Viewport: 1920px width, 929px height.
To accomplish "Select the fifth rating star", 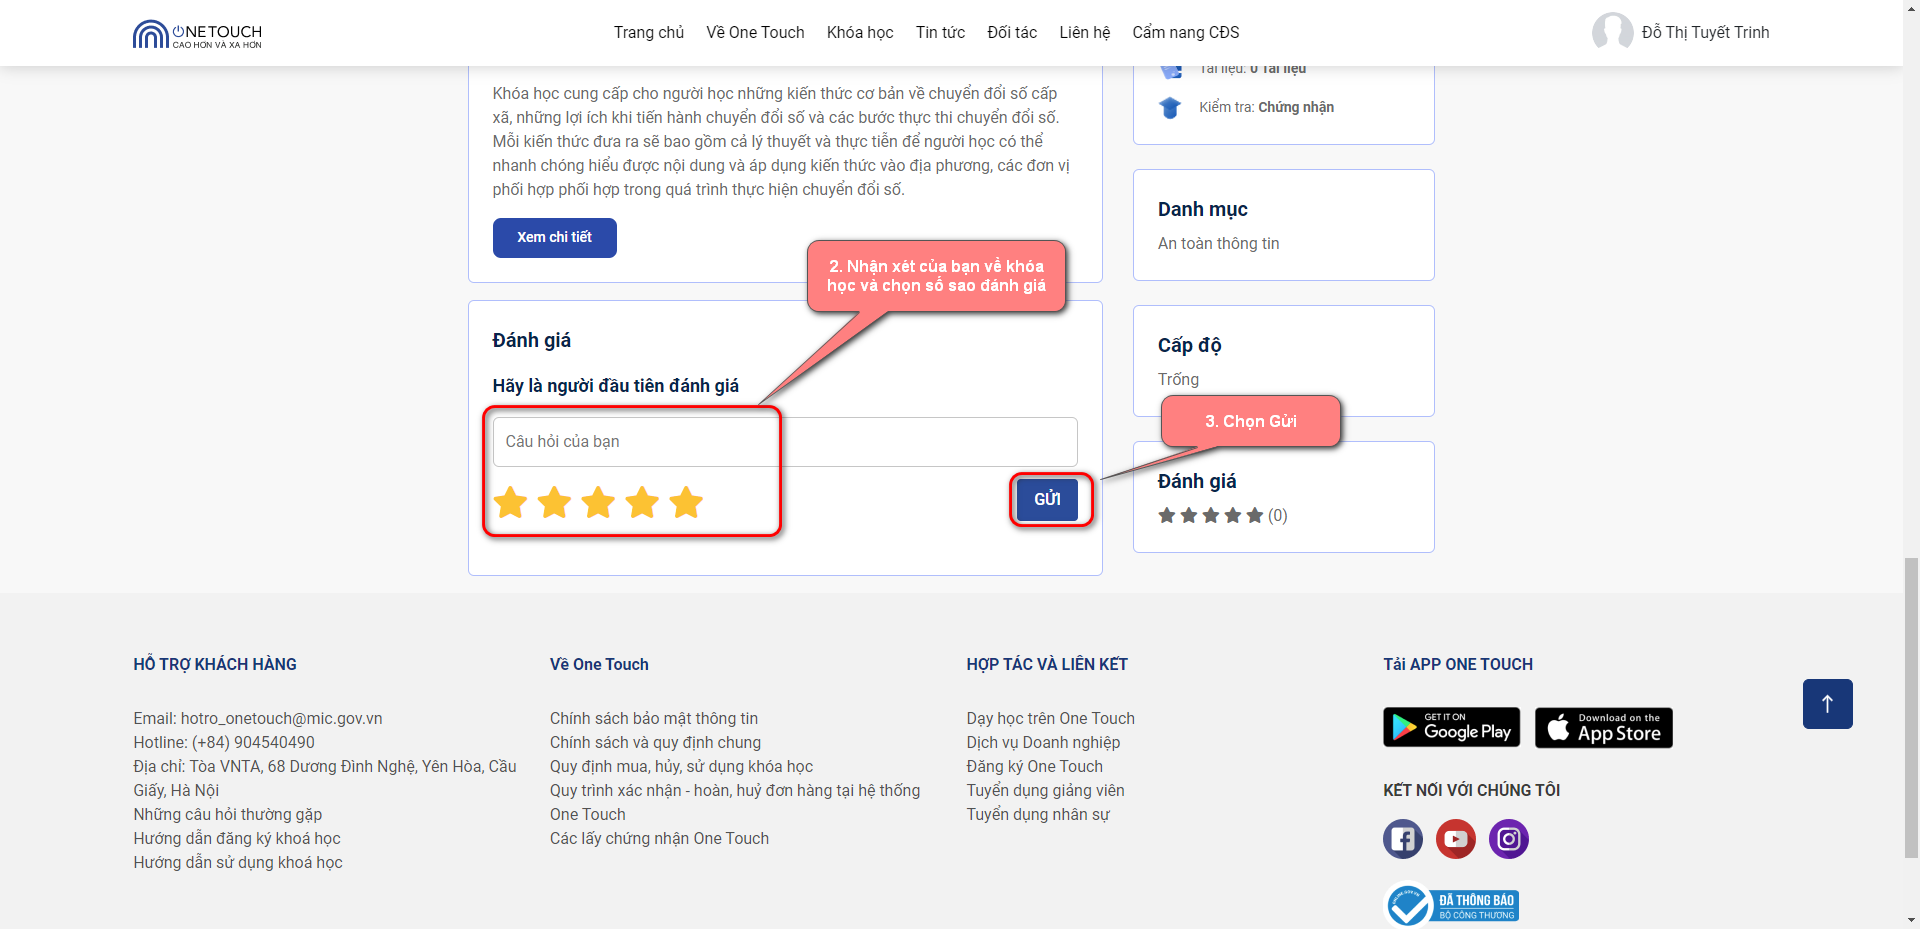I will (x=686, y=503).
